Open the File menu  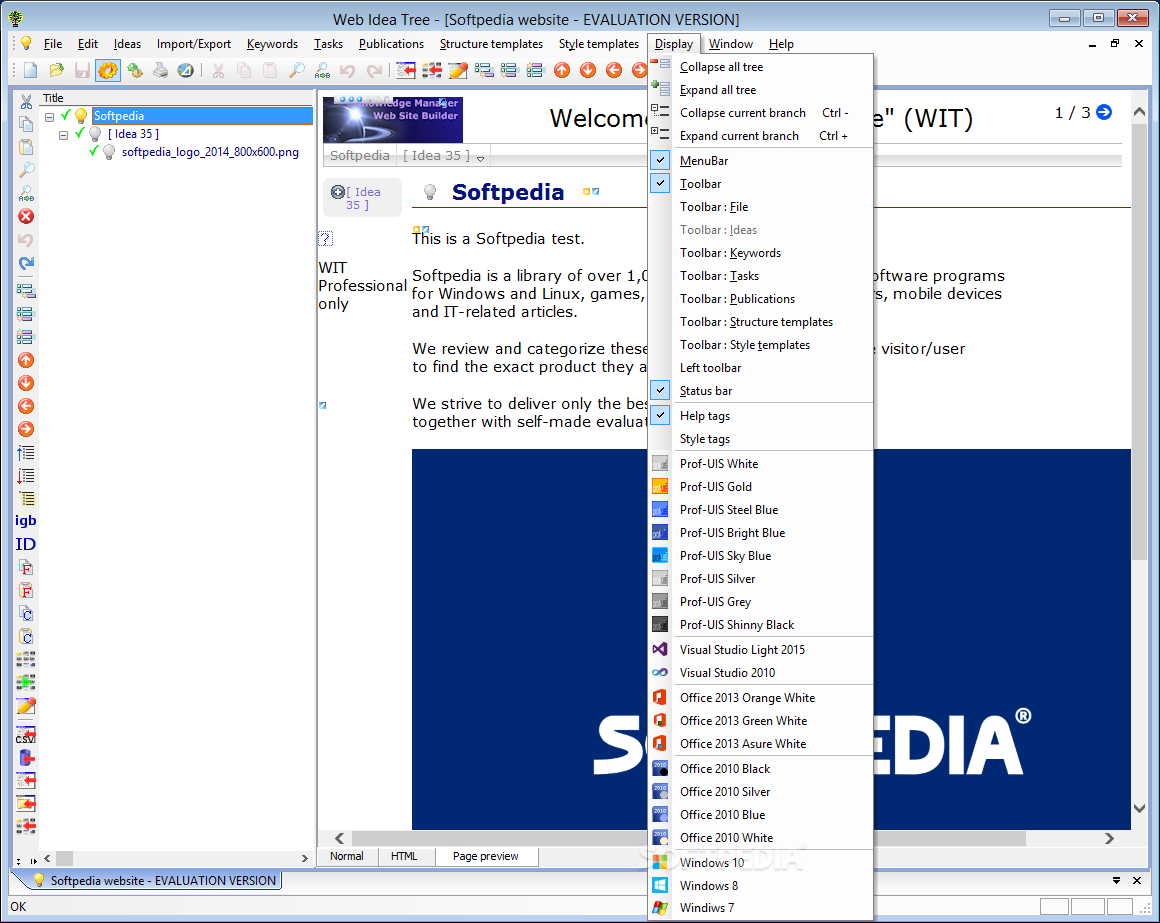point(53,44)
